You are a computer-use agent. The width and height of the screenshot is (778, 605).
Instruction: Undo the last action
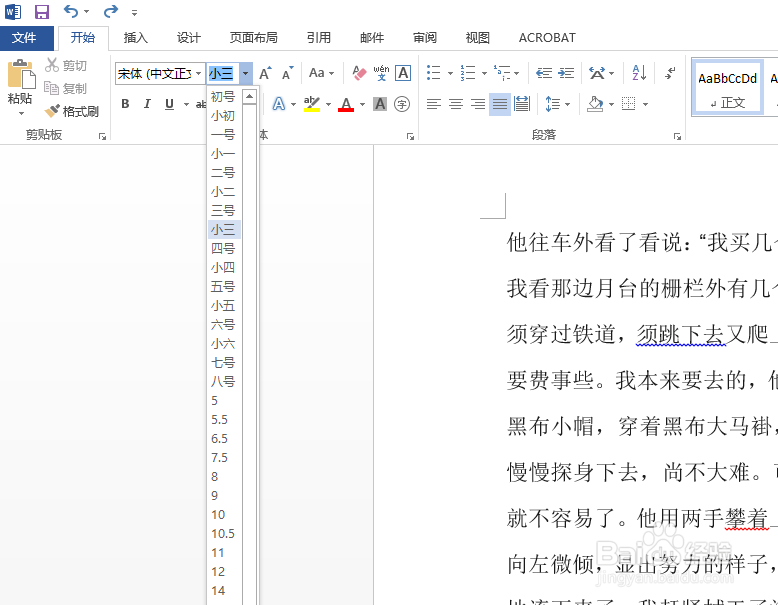pyautogui.click(x=70, y=11)
